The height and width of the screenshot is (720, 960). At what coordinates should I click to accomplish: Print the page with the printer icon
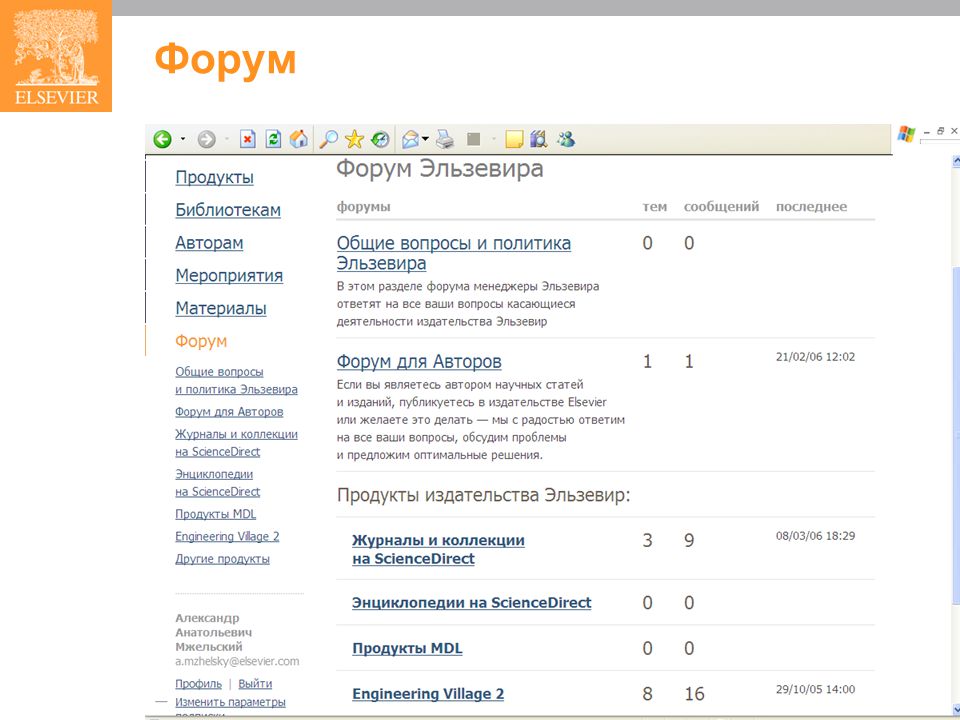coord(445,140)
